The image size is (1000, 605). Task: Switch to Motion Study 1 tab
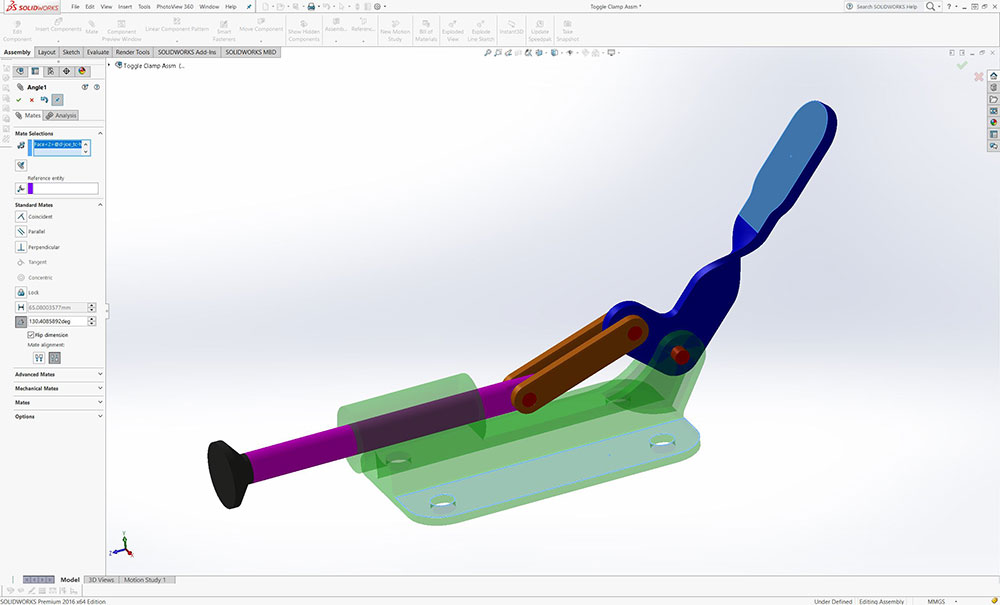click(x=147, y=579)
